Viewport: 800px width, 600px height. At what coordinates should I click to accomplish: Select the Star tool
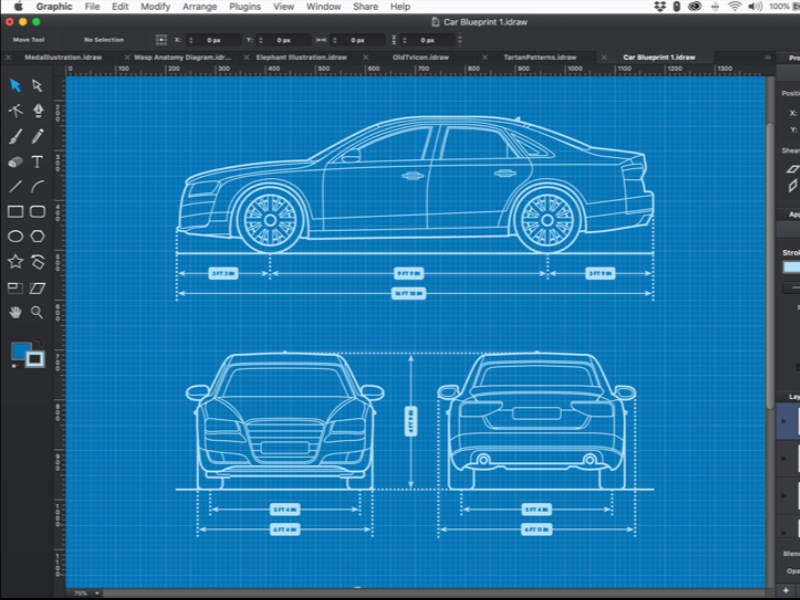click(x=15, y=262)
